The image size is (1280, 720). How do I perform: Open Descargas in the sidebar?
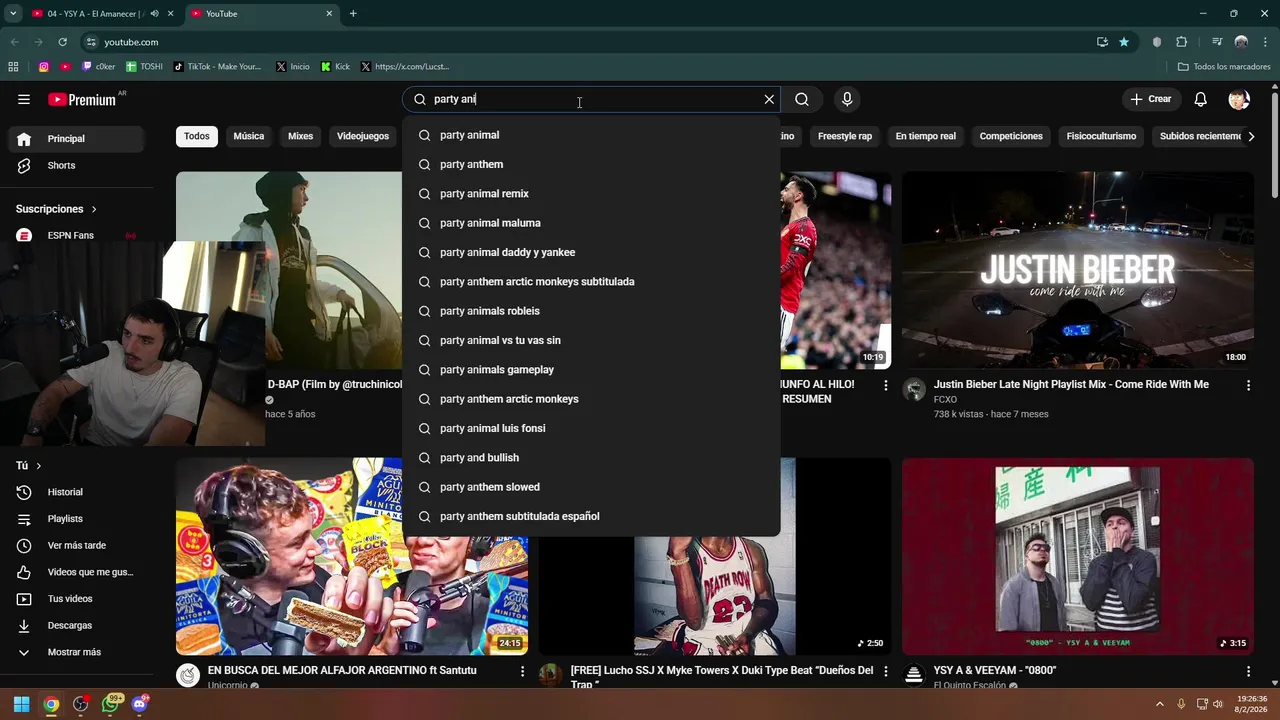coord(75,625)
